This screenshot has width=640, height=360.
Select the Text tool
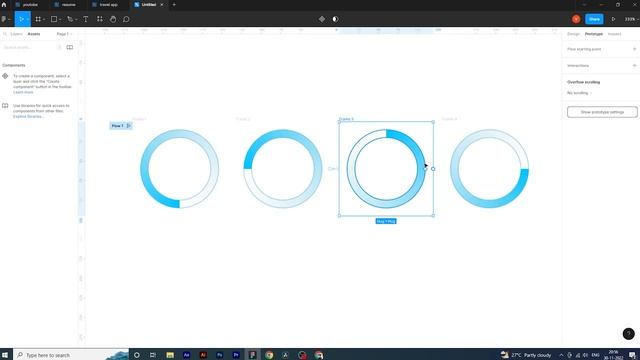click(x=86, y=19)
